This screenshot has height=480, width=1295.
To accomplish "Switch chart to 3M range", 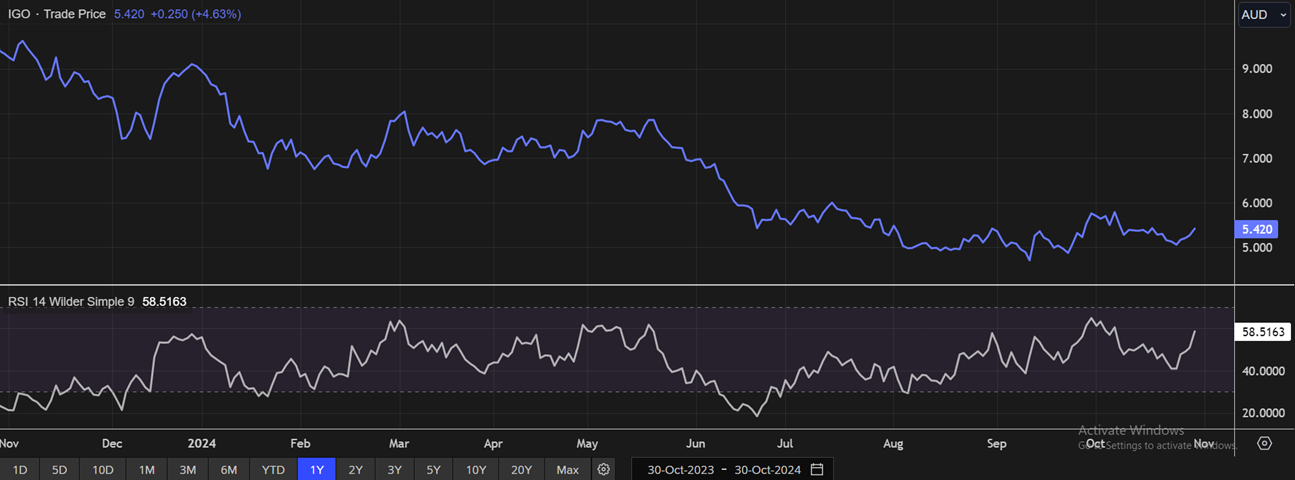I will pyautogui.click(x=187, y=469).
